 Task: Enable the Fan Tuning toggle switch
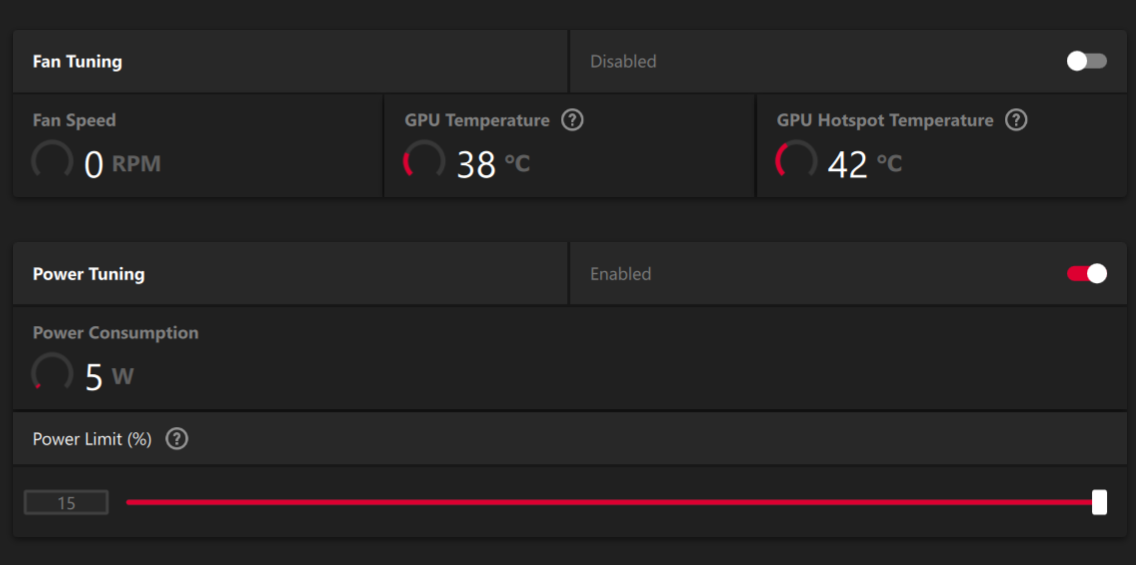[1087, 62]
